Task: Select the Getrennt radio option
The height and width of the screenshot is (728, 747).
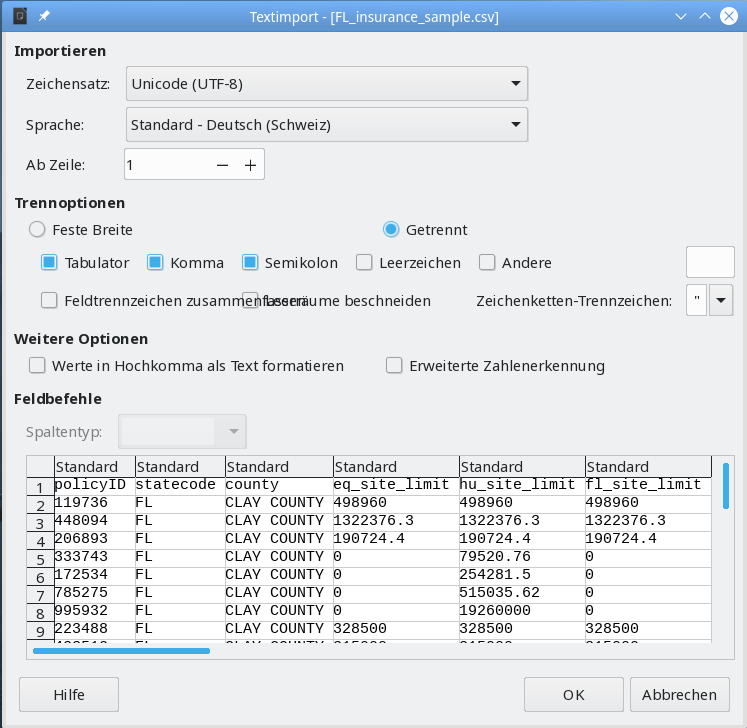Action: tap(393, 229)
